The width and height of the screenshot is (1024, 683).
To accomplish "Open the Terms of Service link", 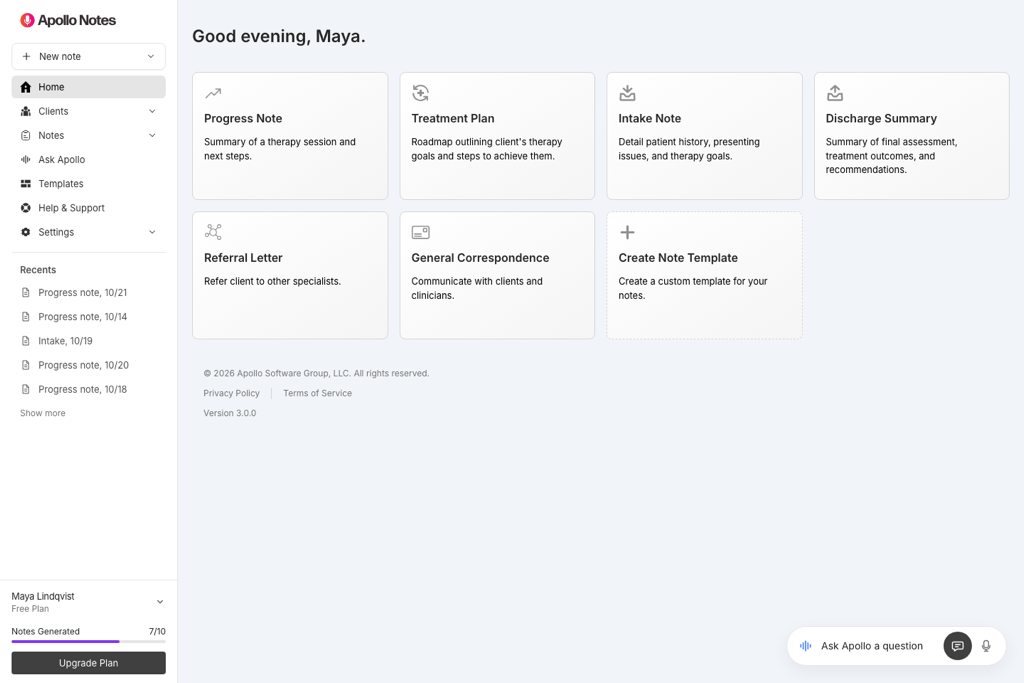I will click(x=317, y=393).
